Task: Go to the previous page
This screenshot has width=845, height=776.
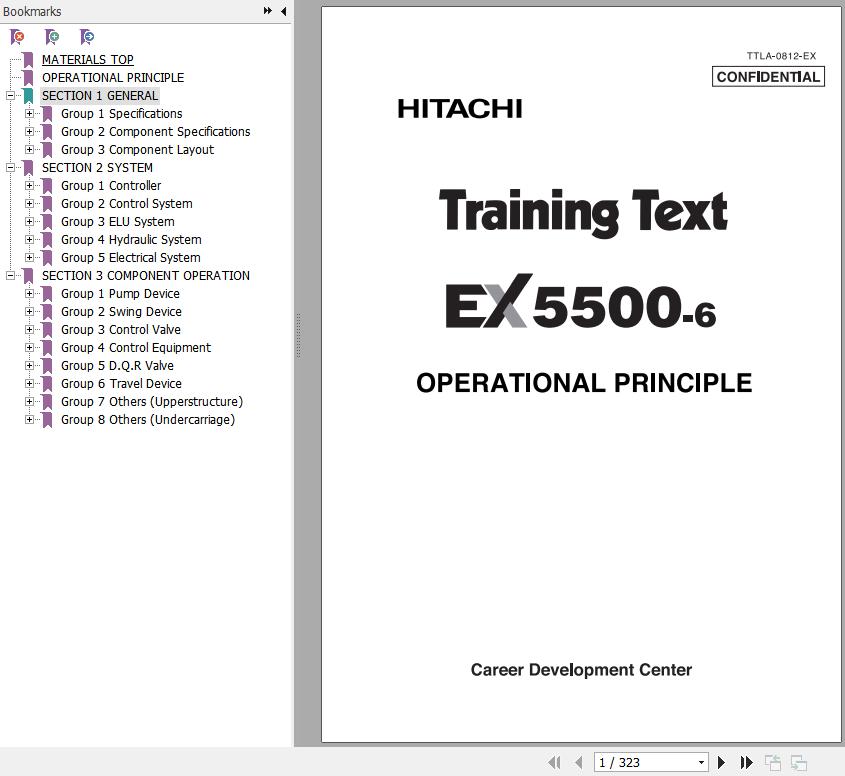Action: click(x=579, y=763)
